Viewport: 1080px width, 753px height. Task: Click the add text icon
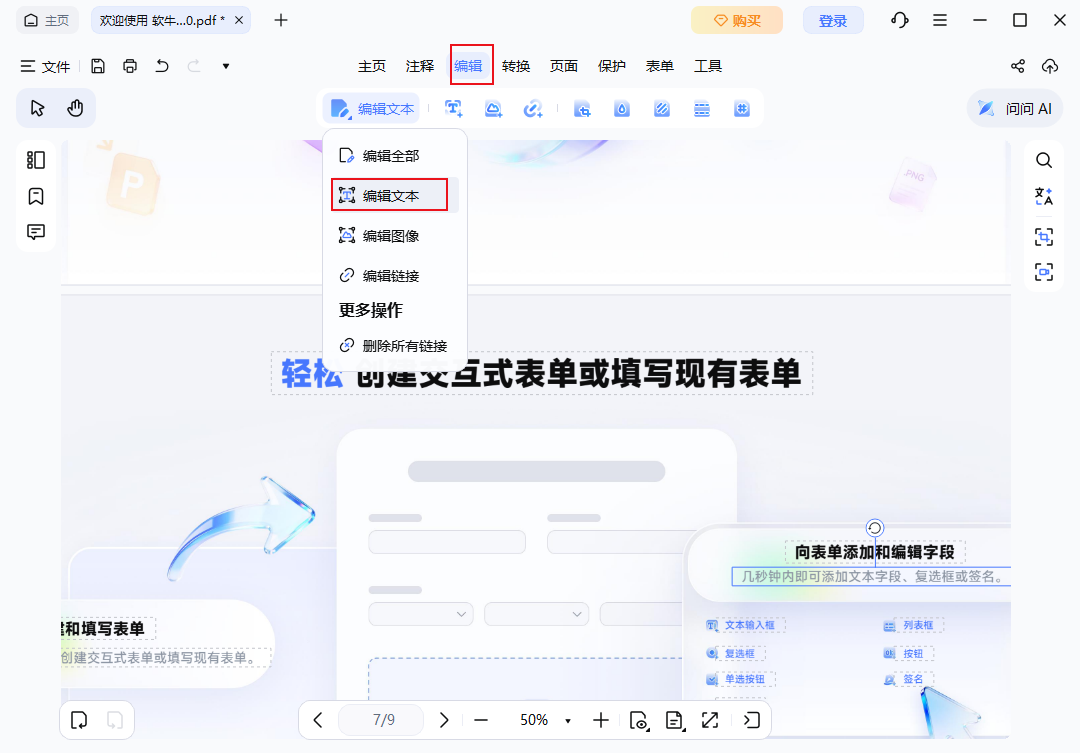(453, 109)
